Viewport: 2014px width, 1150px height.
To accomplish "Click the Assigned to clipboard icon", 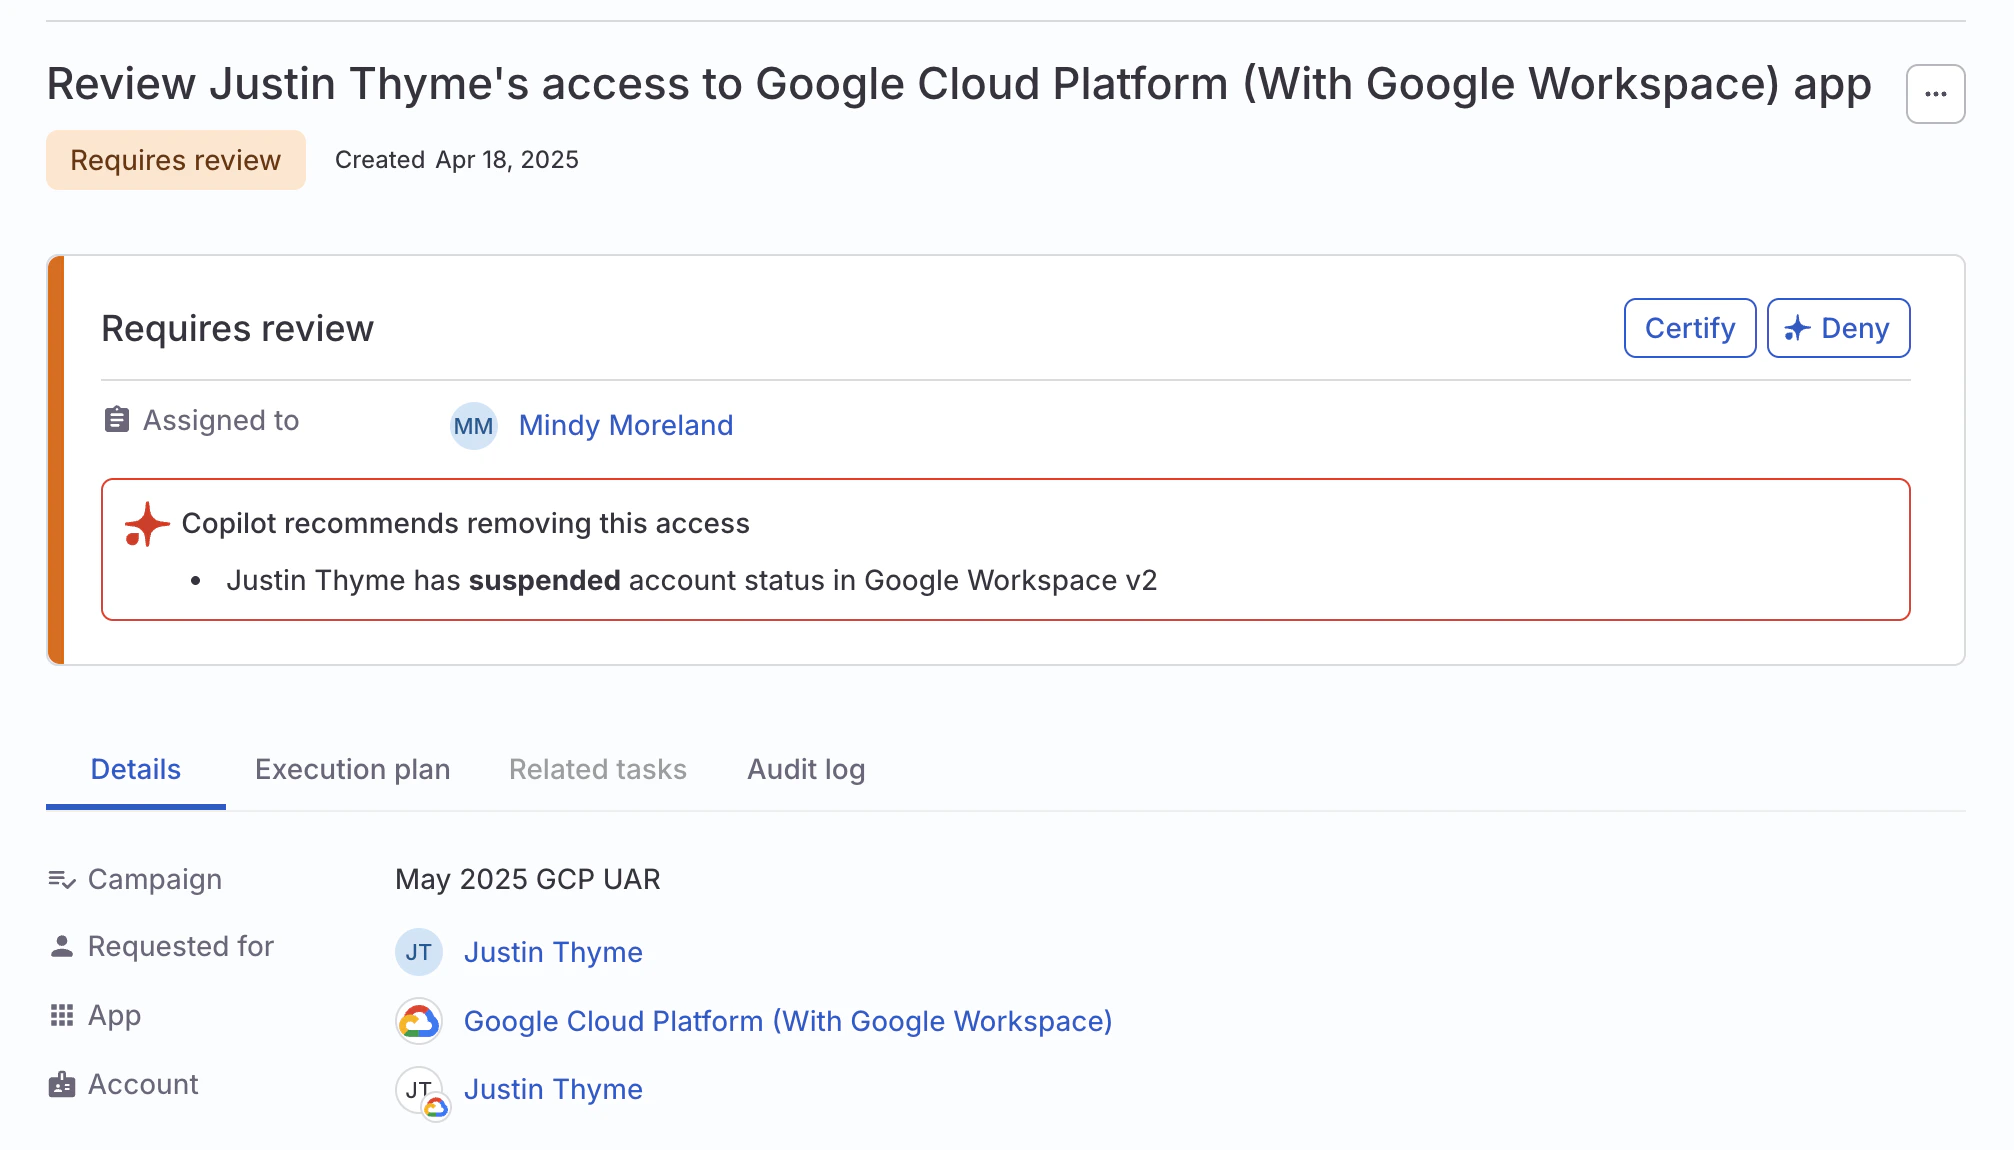I will tap(117, 420).
